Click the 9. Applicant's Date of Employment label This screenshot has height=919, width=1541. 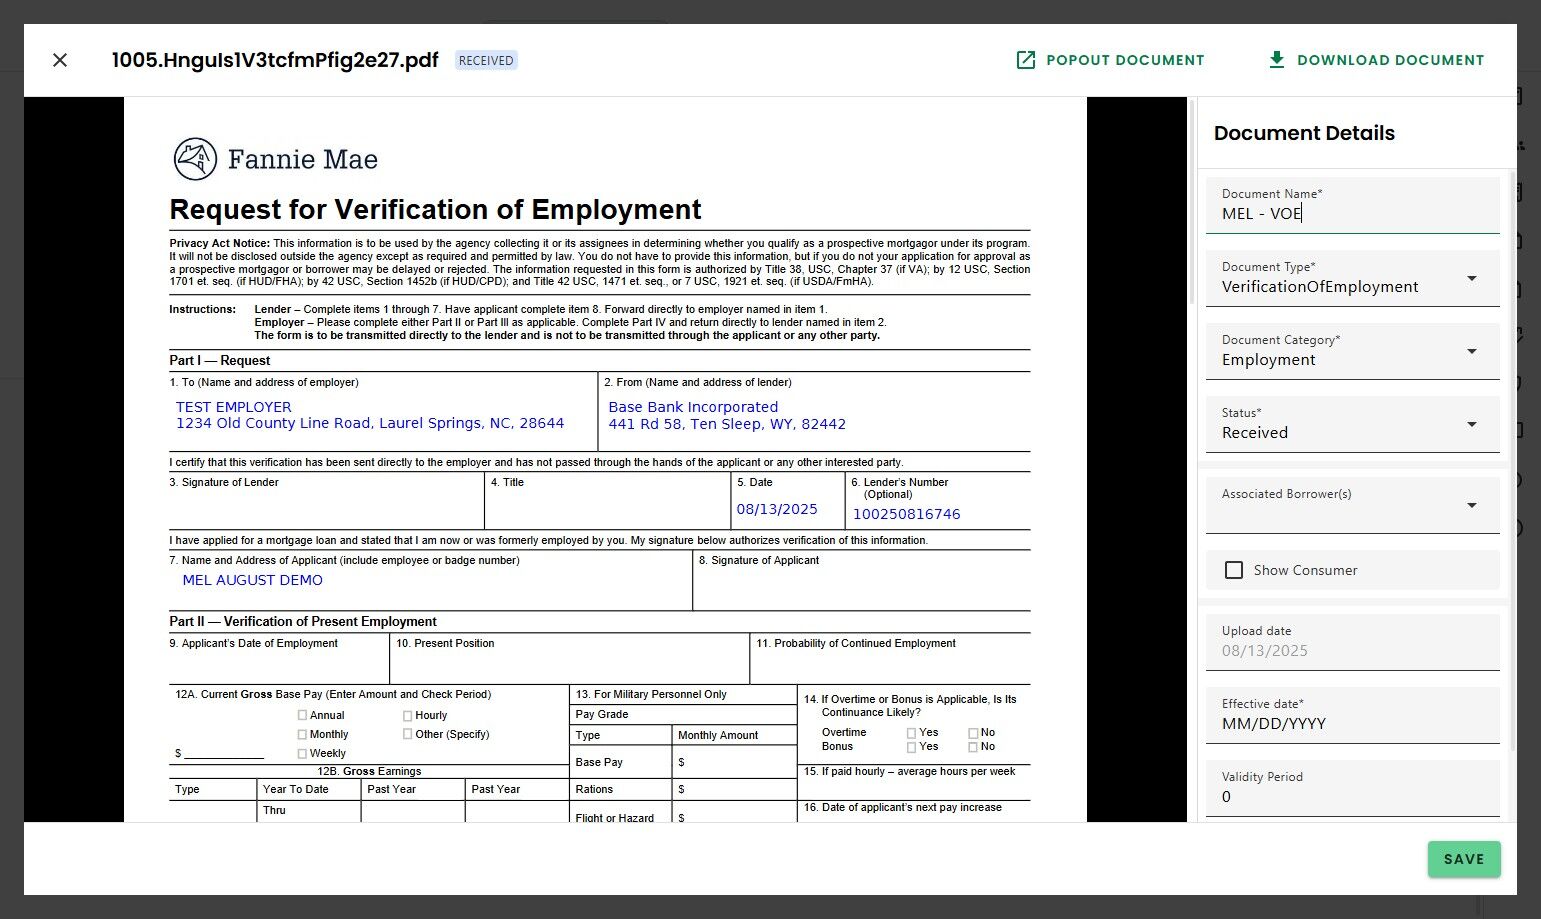tap(254, 643)
